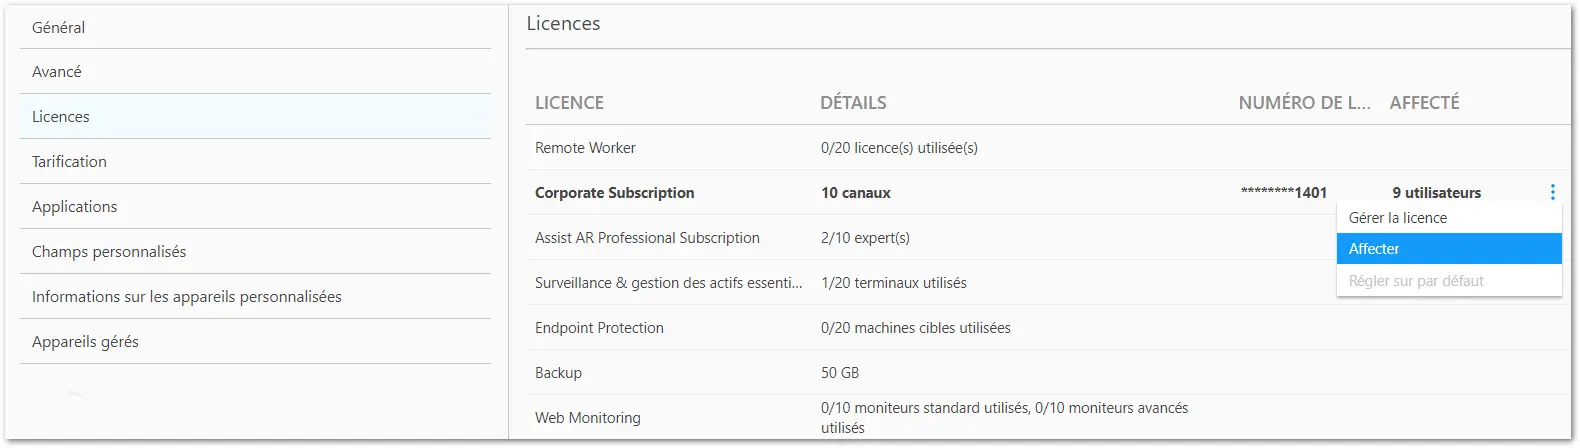Click the Backup licence row
The height and width of the screenshot is (448, 1580).
tap(1048, 373)
